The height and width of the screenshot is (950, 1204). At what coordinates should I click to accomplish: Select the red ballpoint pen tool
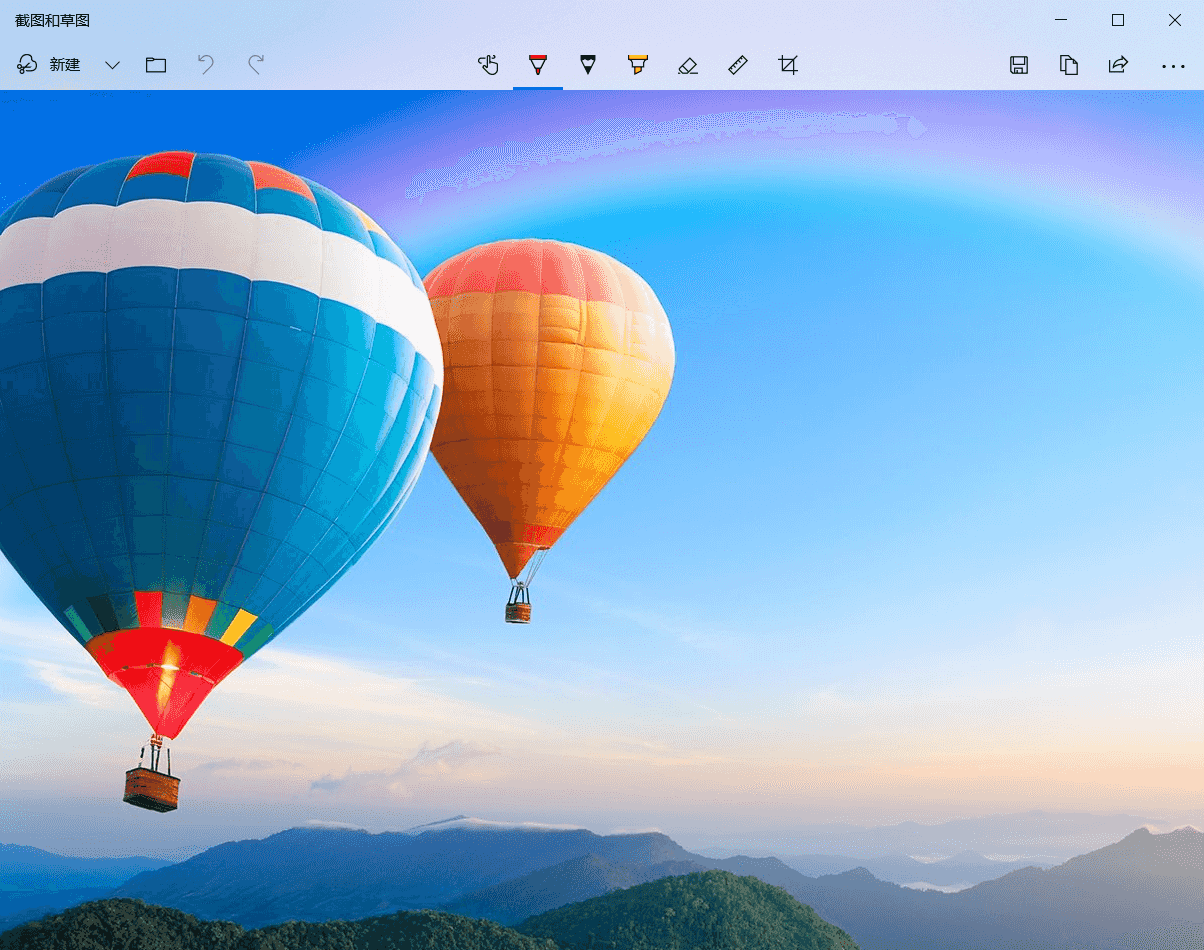click(x=538, y=66)
